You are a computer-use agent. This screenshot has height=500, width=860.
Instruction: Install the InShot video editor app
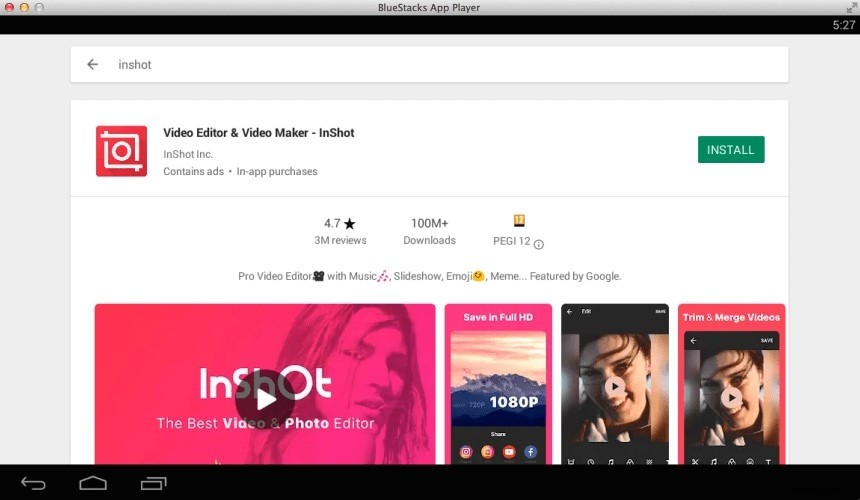[x=731, y=150]
